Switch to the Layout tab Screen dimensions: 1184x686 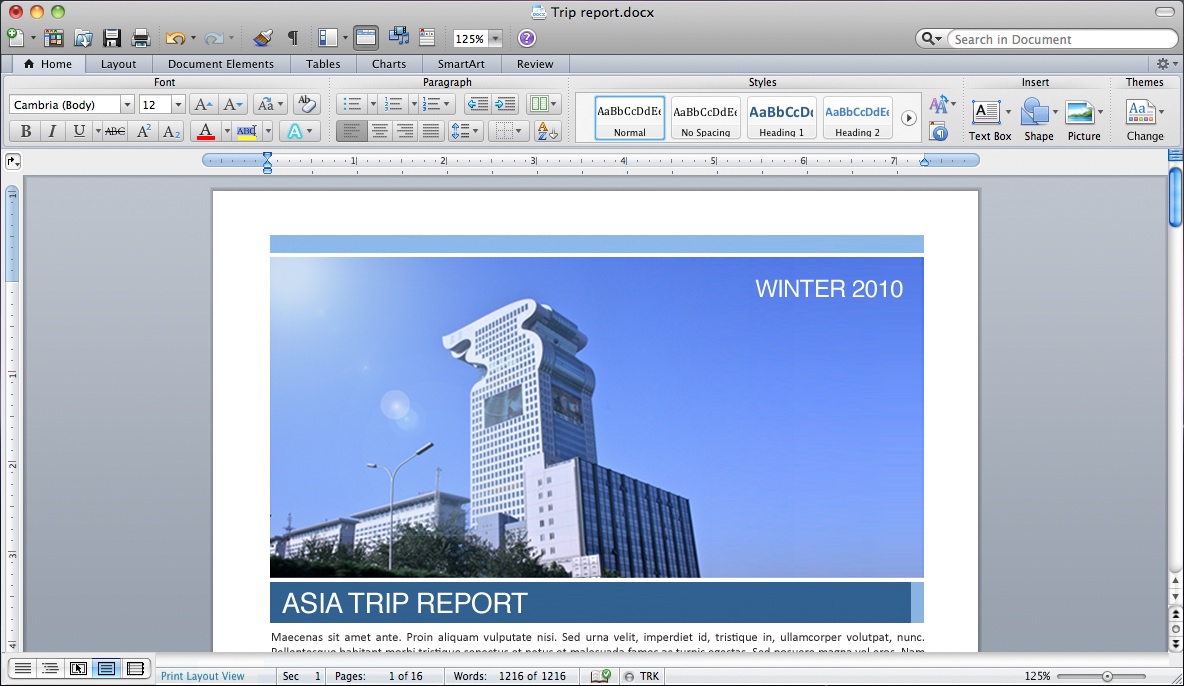tap(118, 63)
